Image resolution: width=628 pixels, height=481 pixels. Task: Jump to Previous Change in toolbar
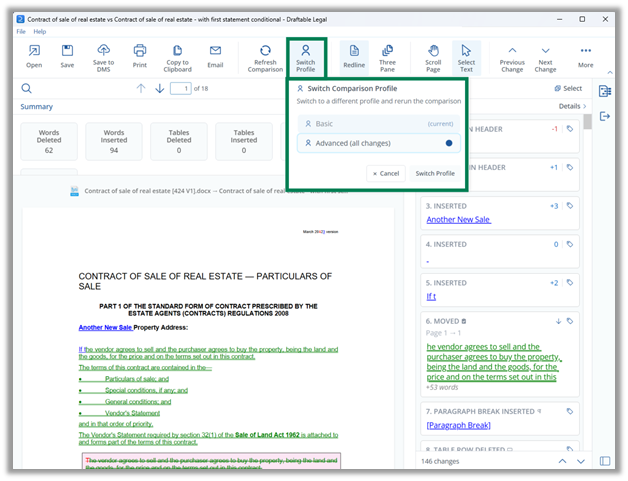(x=512, y=59)
